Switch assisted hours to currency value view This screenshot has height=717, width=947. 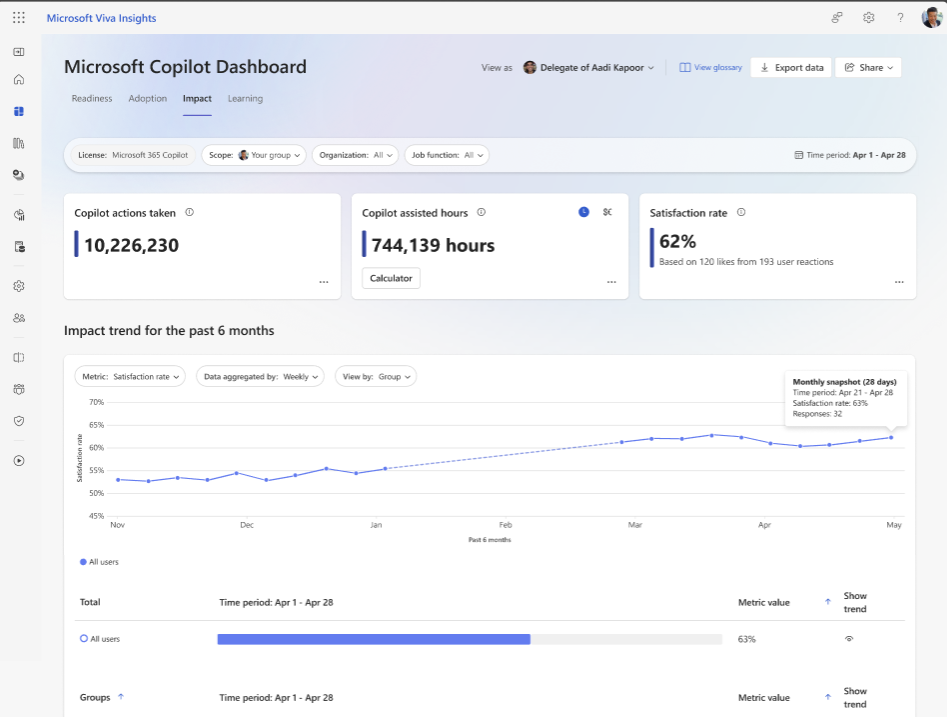tap(607, 212)
